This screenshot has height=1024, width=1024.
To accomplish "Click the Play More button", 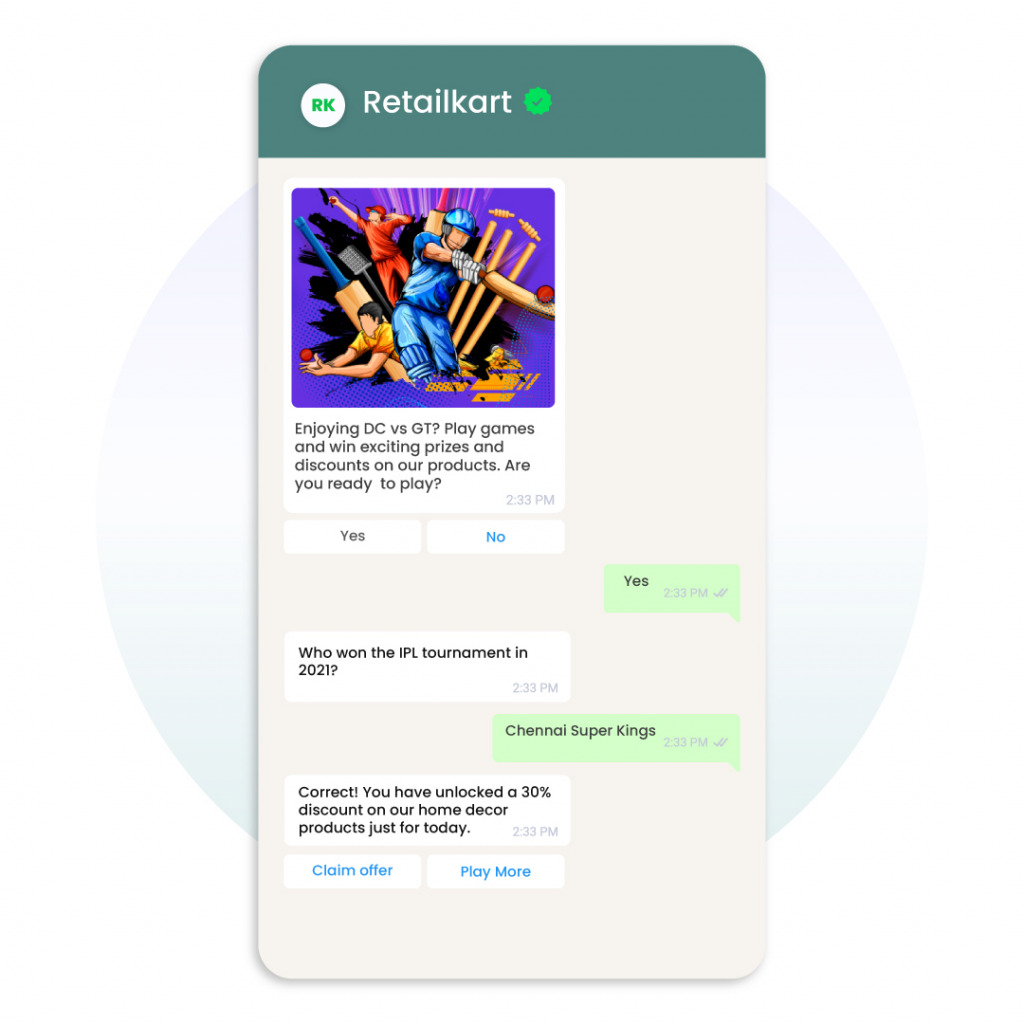I will tap(496, 871).
